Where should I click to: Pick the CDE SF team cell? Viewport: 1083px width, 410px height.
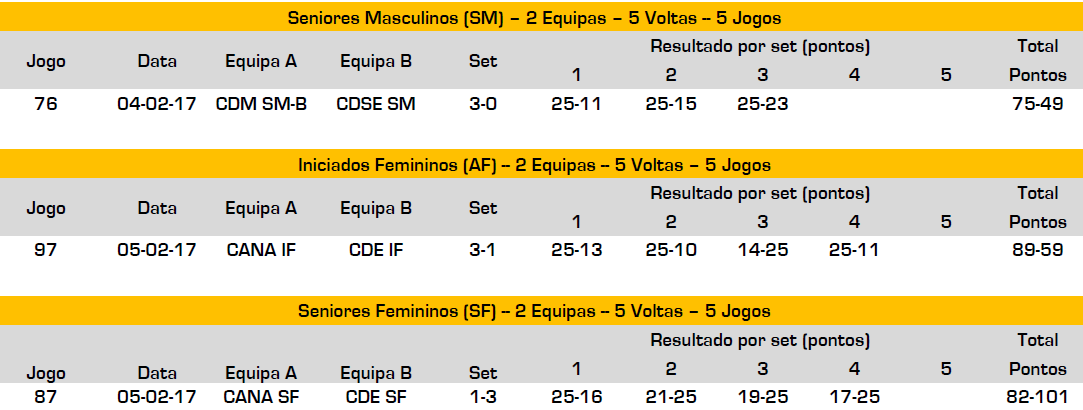tap(376, 397)
